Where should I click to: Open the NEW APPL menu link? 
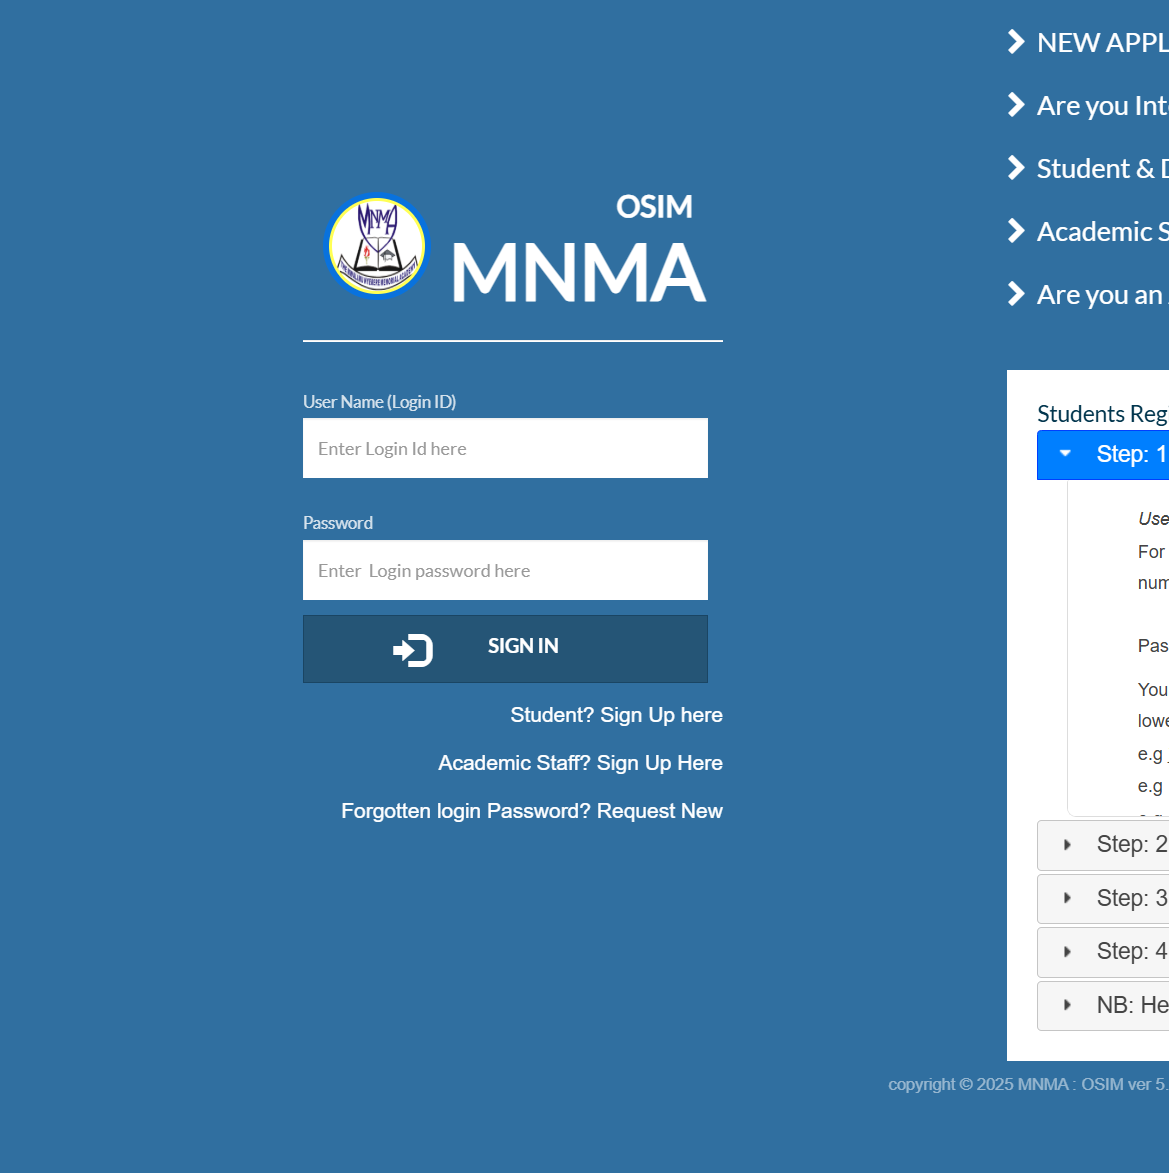pos(1101,43)
